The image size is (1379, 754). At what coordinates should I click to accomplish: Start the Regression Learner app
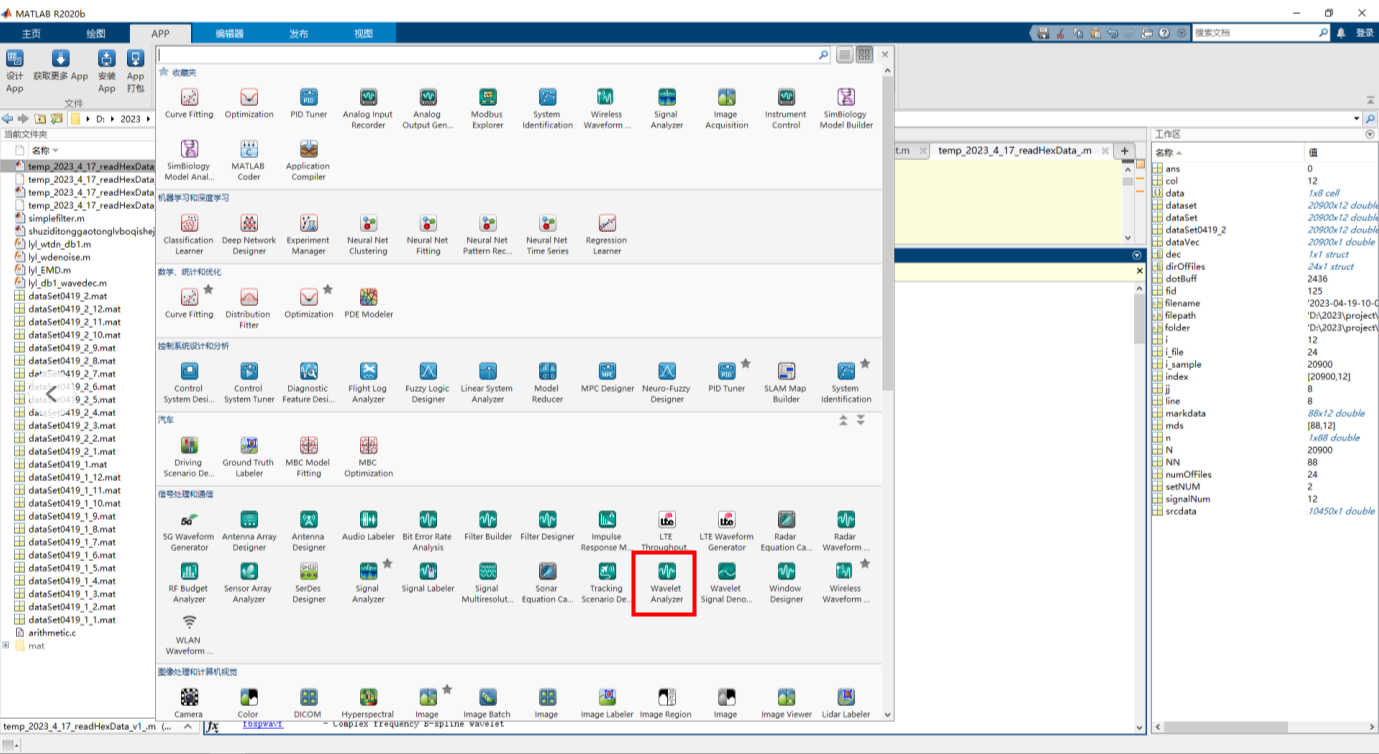(x=607, y=234)
